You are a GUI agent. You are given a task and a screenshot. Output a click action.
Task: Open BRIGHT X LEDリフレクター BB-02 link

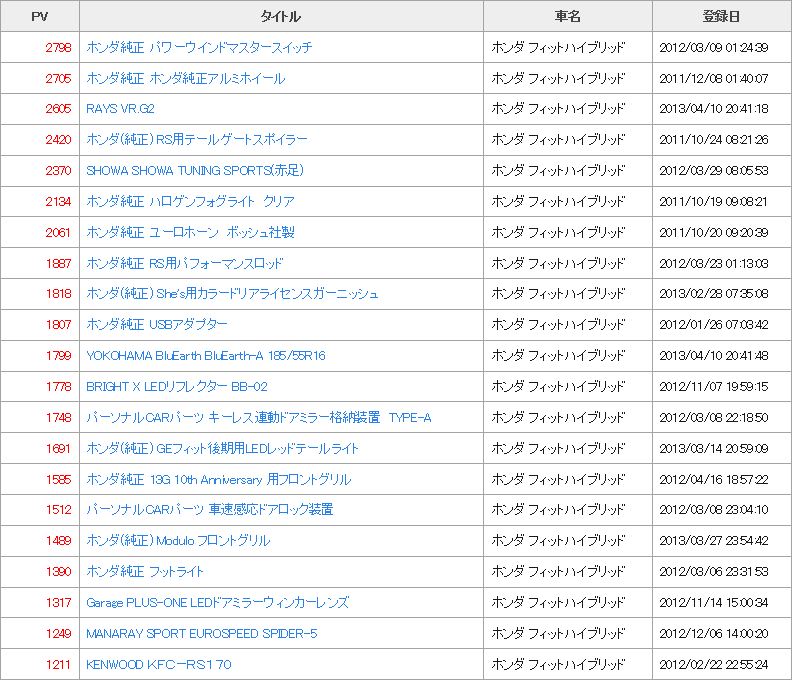(177, 386)
